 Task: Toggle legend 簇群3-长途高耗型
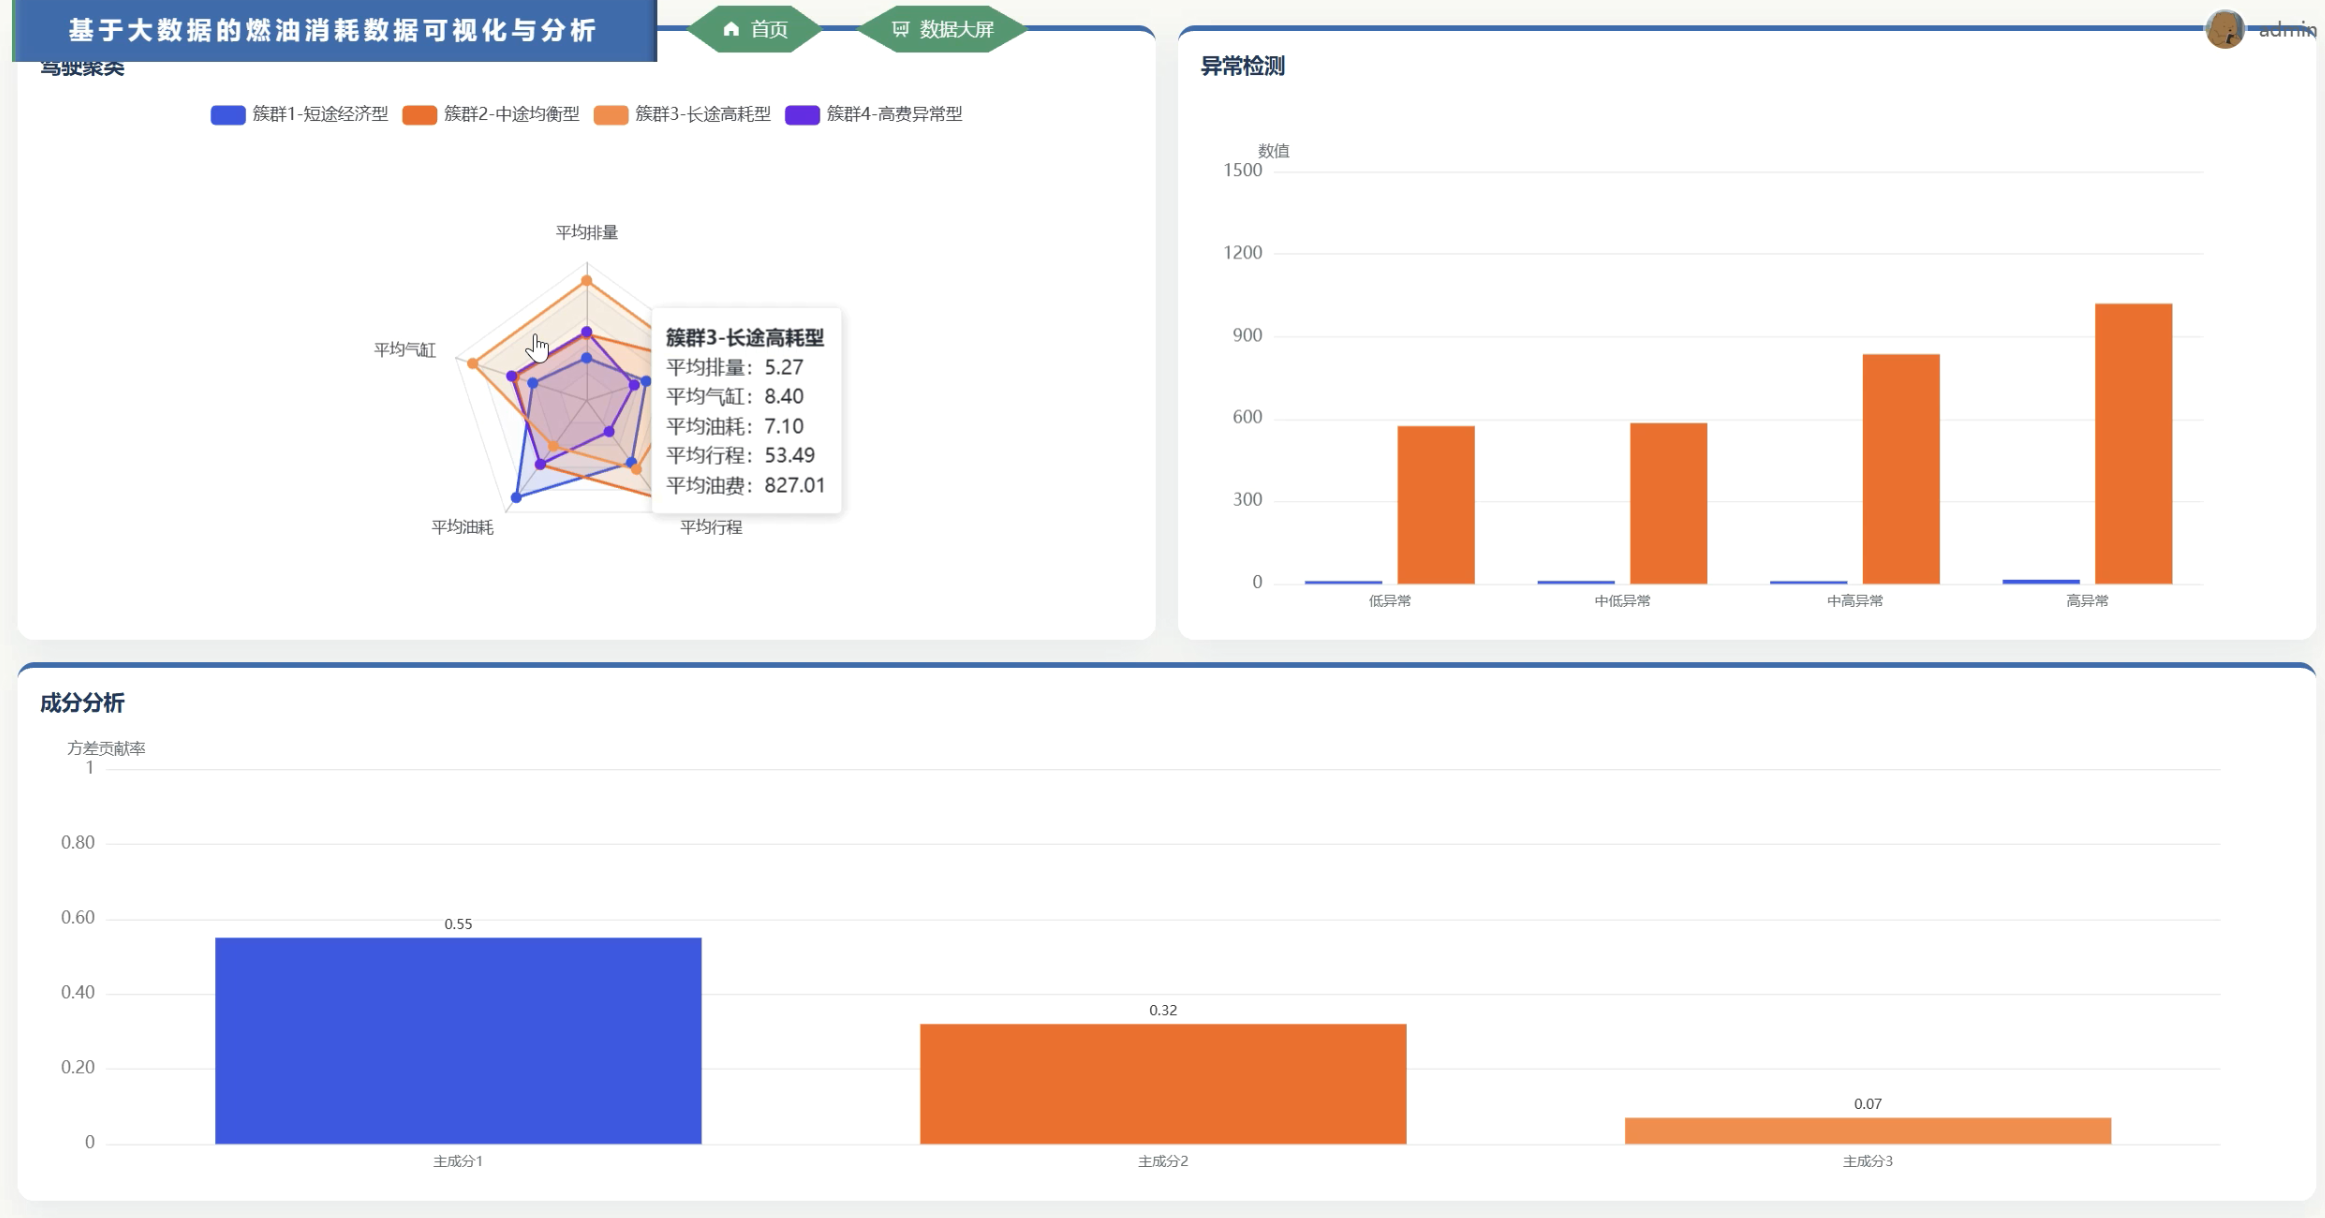(x=682, y=114)
